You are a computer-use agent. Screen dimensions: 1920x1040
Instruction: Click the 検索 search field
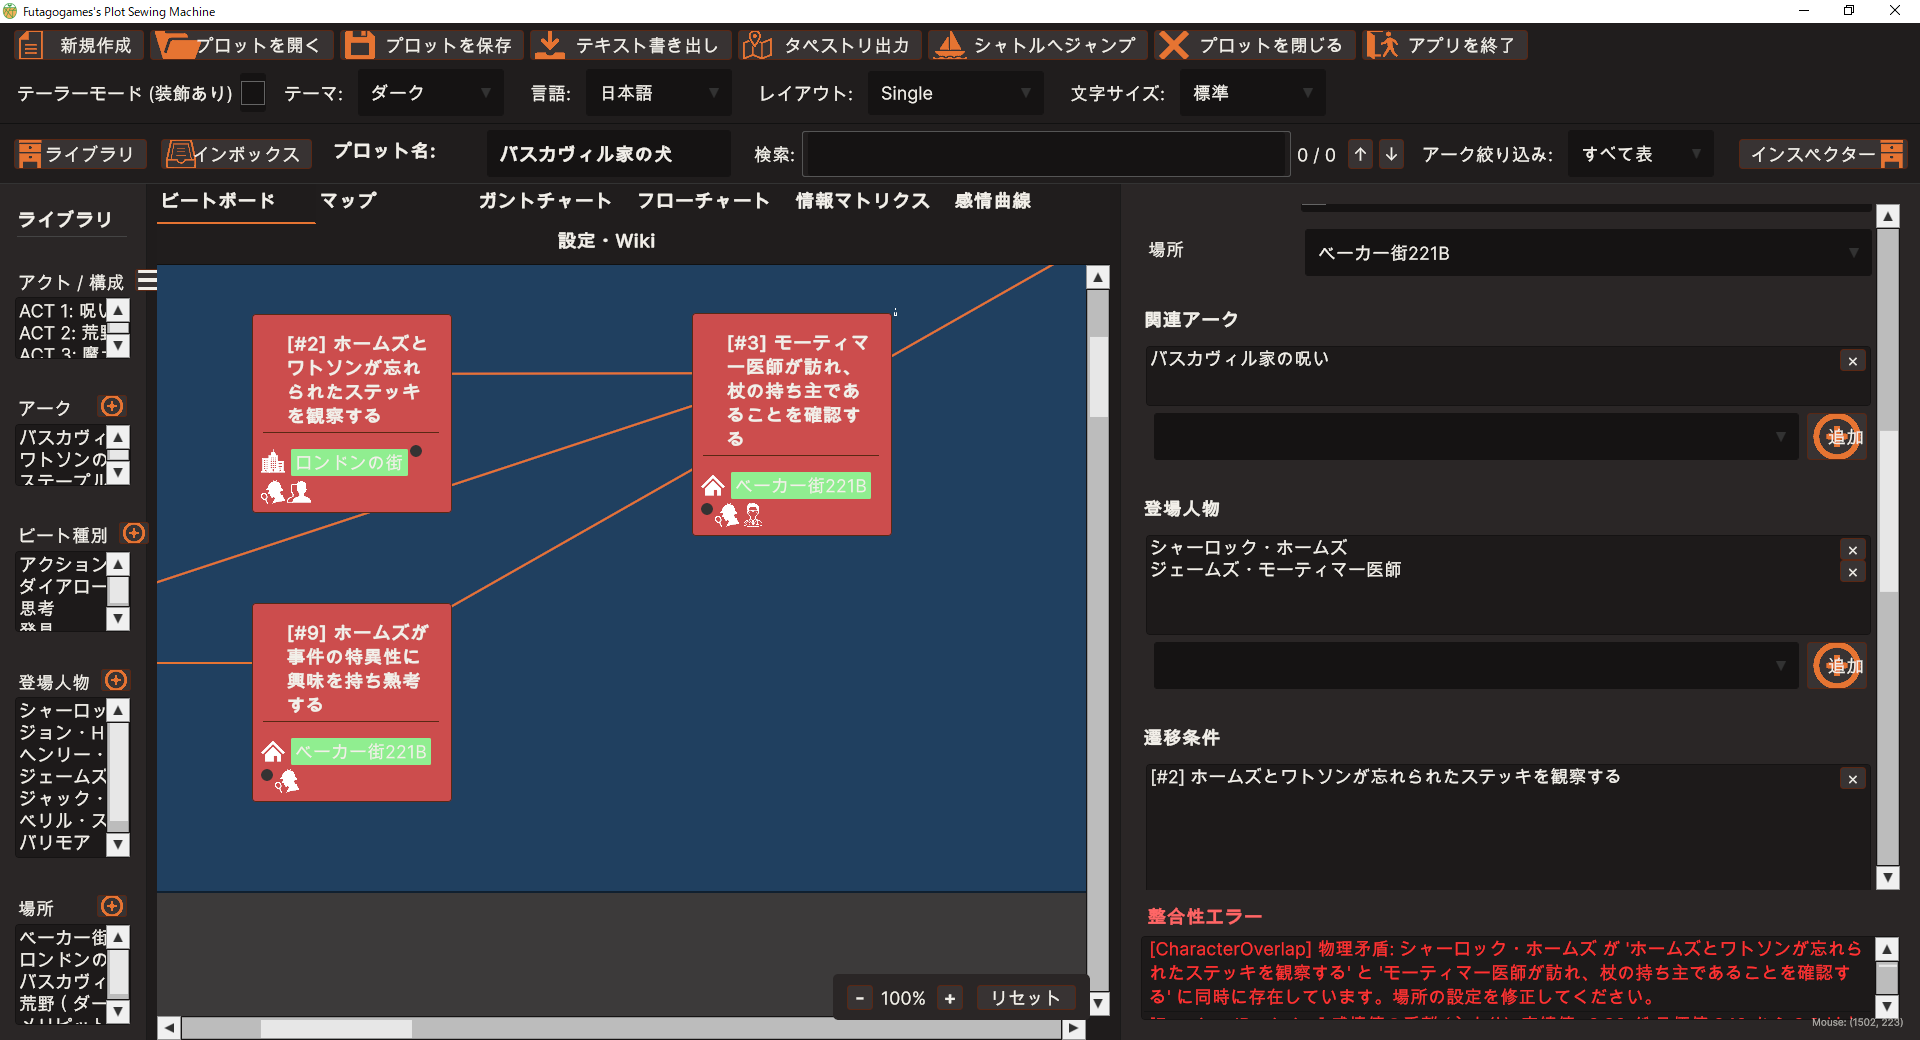(x=1046, y=154)
